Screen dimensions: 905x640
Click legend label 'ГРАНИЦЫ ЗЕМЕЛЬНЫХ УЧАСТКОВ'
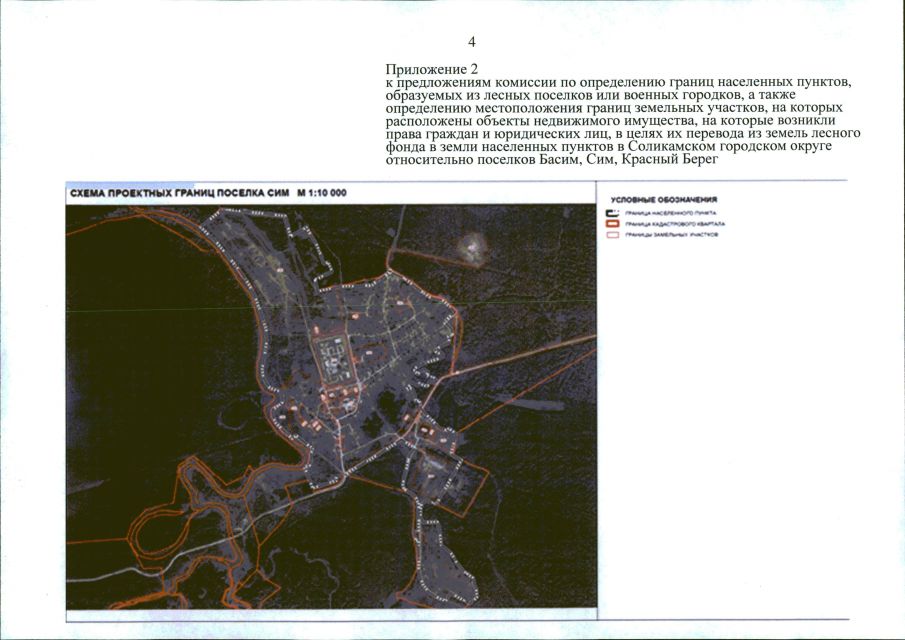pos(672,235)
